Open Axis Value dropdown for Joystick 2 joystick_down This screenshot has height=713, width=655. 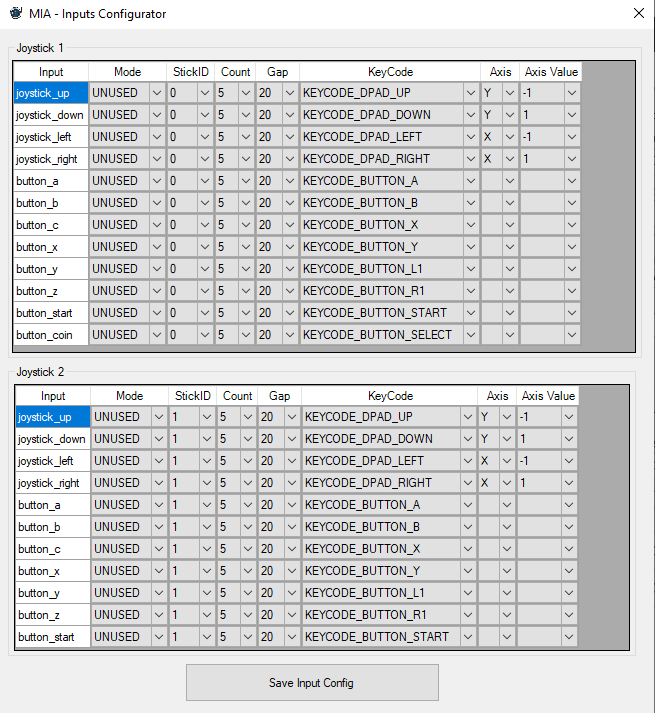[x=569, y=439]
